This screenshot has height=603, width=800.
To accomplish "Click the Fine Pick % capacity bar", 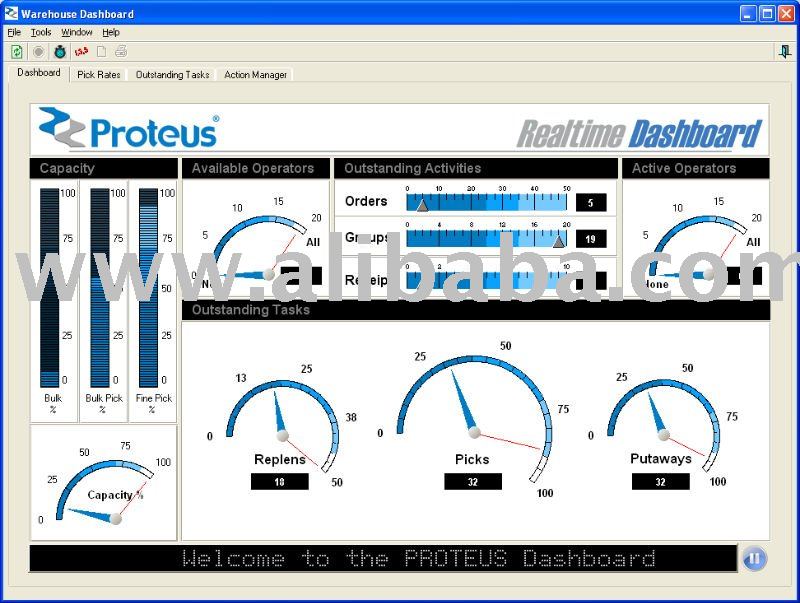I will tap(148, 287).
